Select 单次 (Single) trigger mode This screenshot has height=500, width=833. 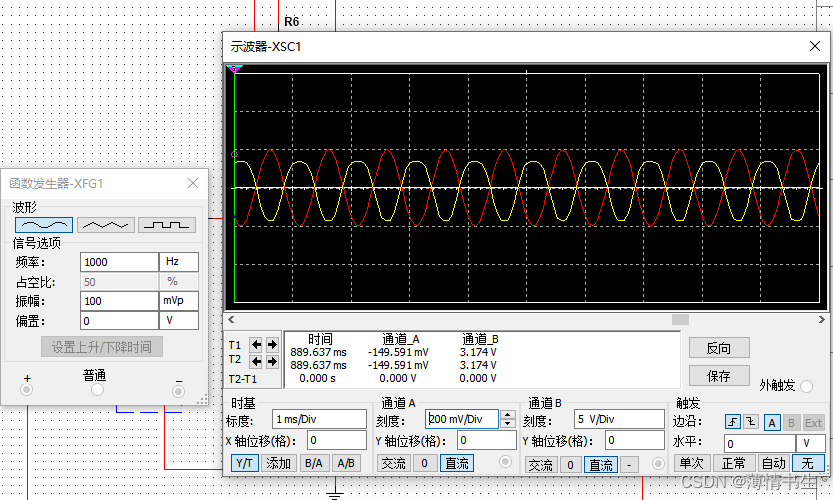692,463
